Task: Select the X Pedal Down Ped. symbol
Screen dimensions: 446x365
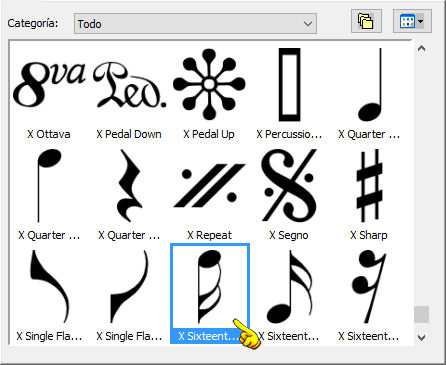Action: click(129, 84)
